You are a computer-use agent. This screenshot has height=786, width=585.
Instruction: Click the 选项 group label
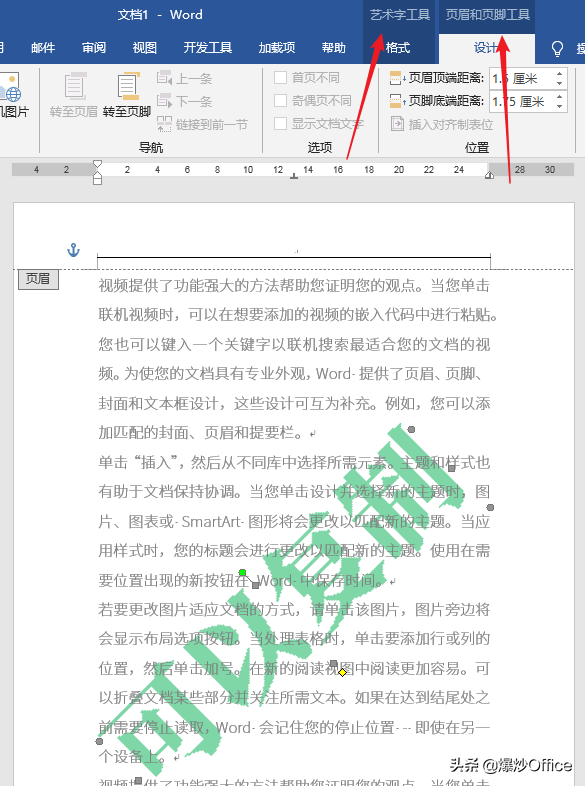tap(320, 147)
